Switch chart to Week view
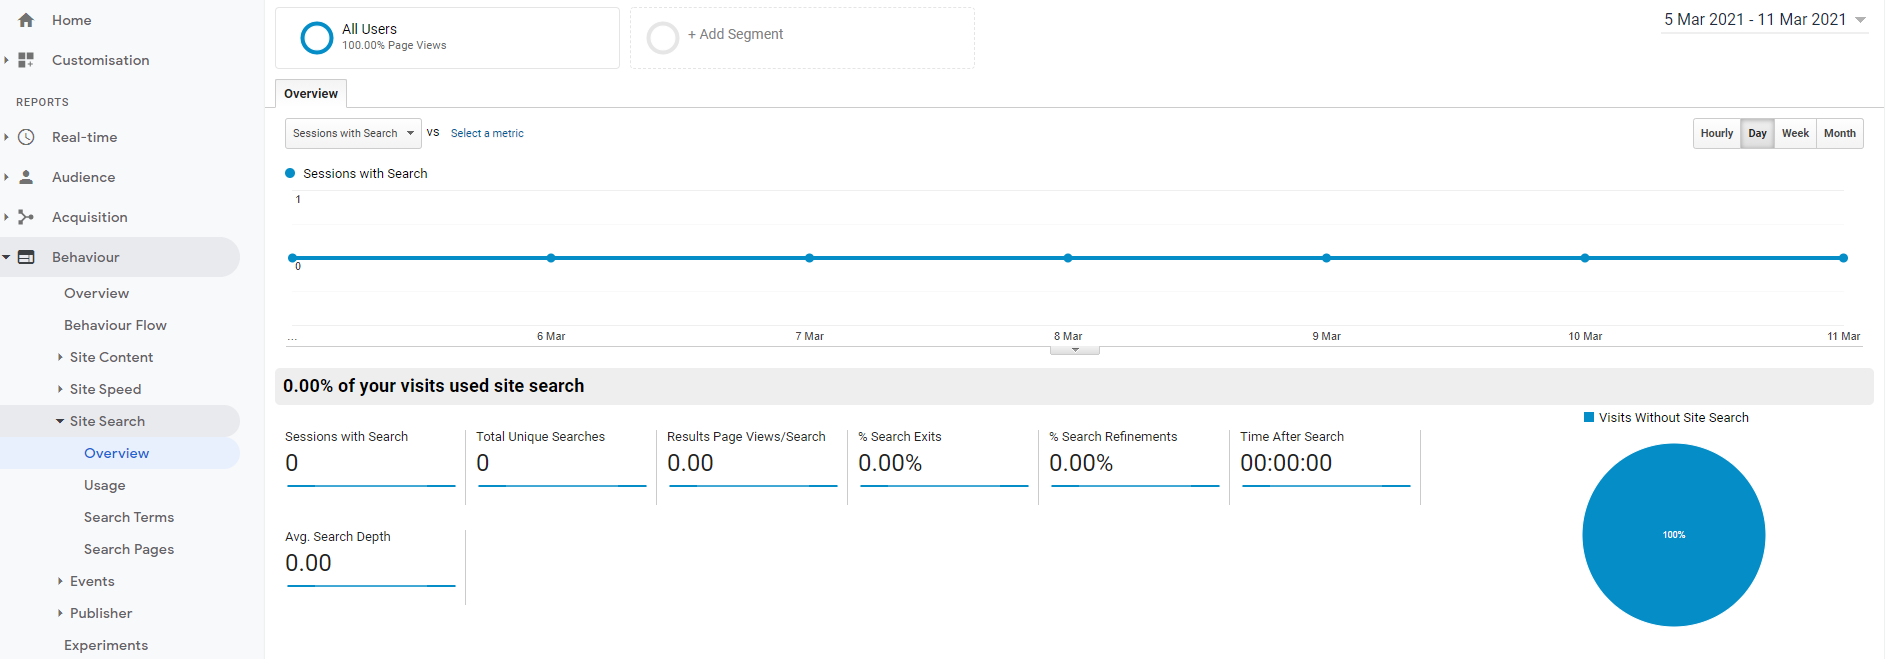This screenshot has width=1885, height=659. pyautogui.click(x=1795, y=133)
